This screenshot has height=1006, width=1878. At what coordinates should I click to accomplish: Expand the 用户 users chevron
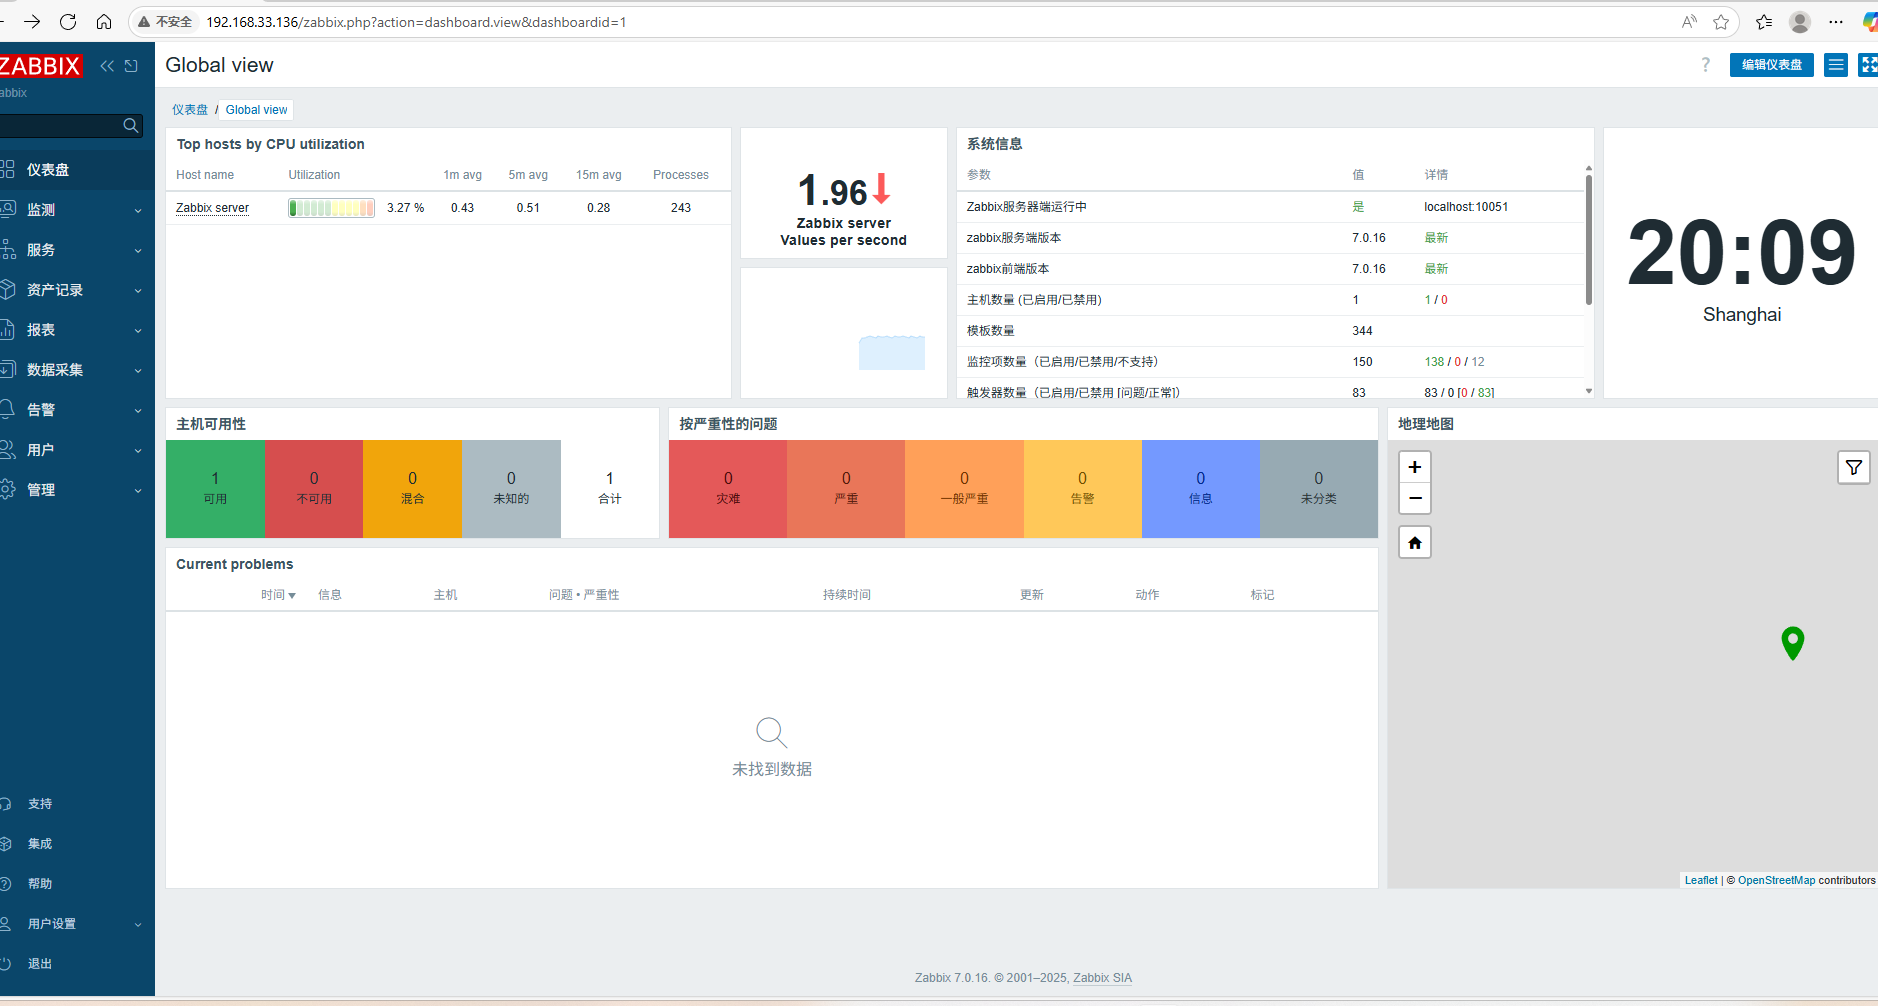point(138,451)
